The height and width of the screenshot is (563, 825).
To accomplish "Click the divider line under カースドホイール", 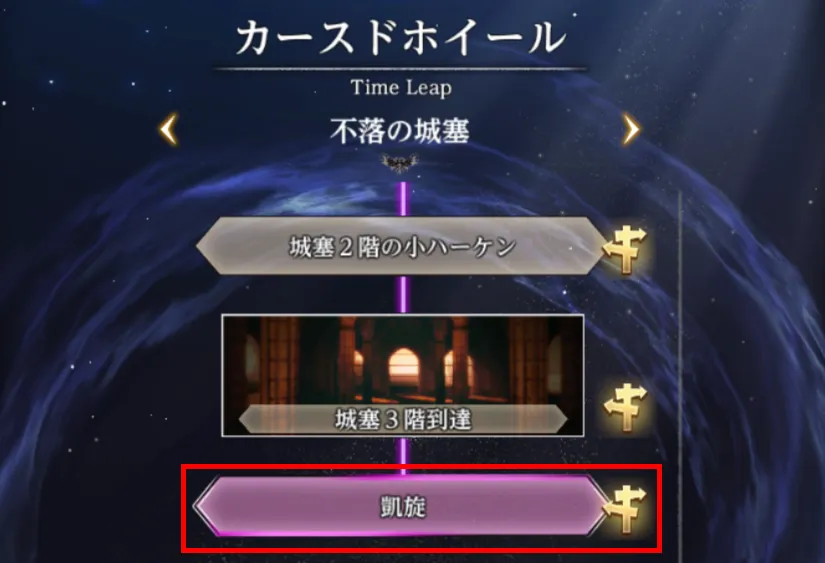I will coord(400,68).
